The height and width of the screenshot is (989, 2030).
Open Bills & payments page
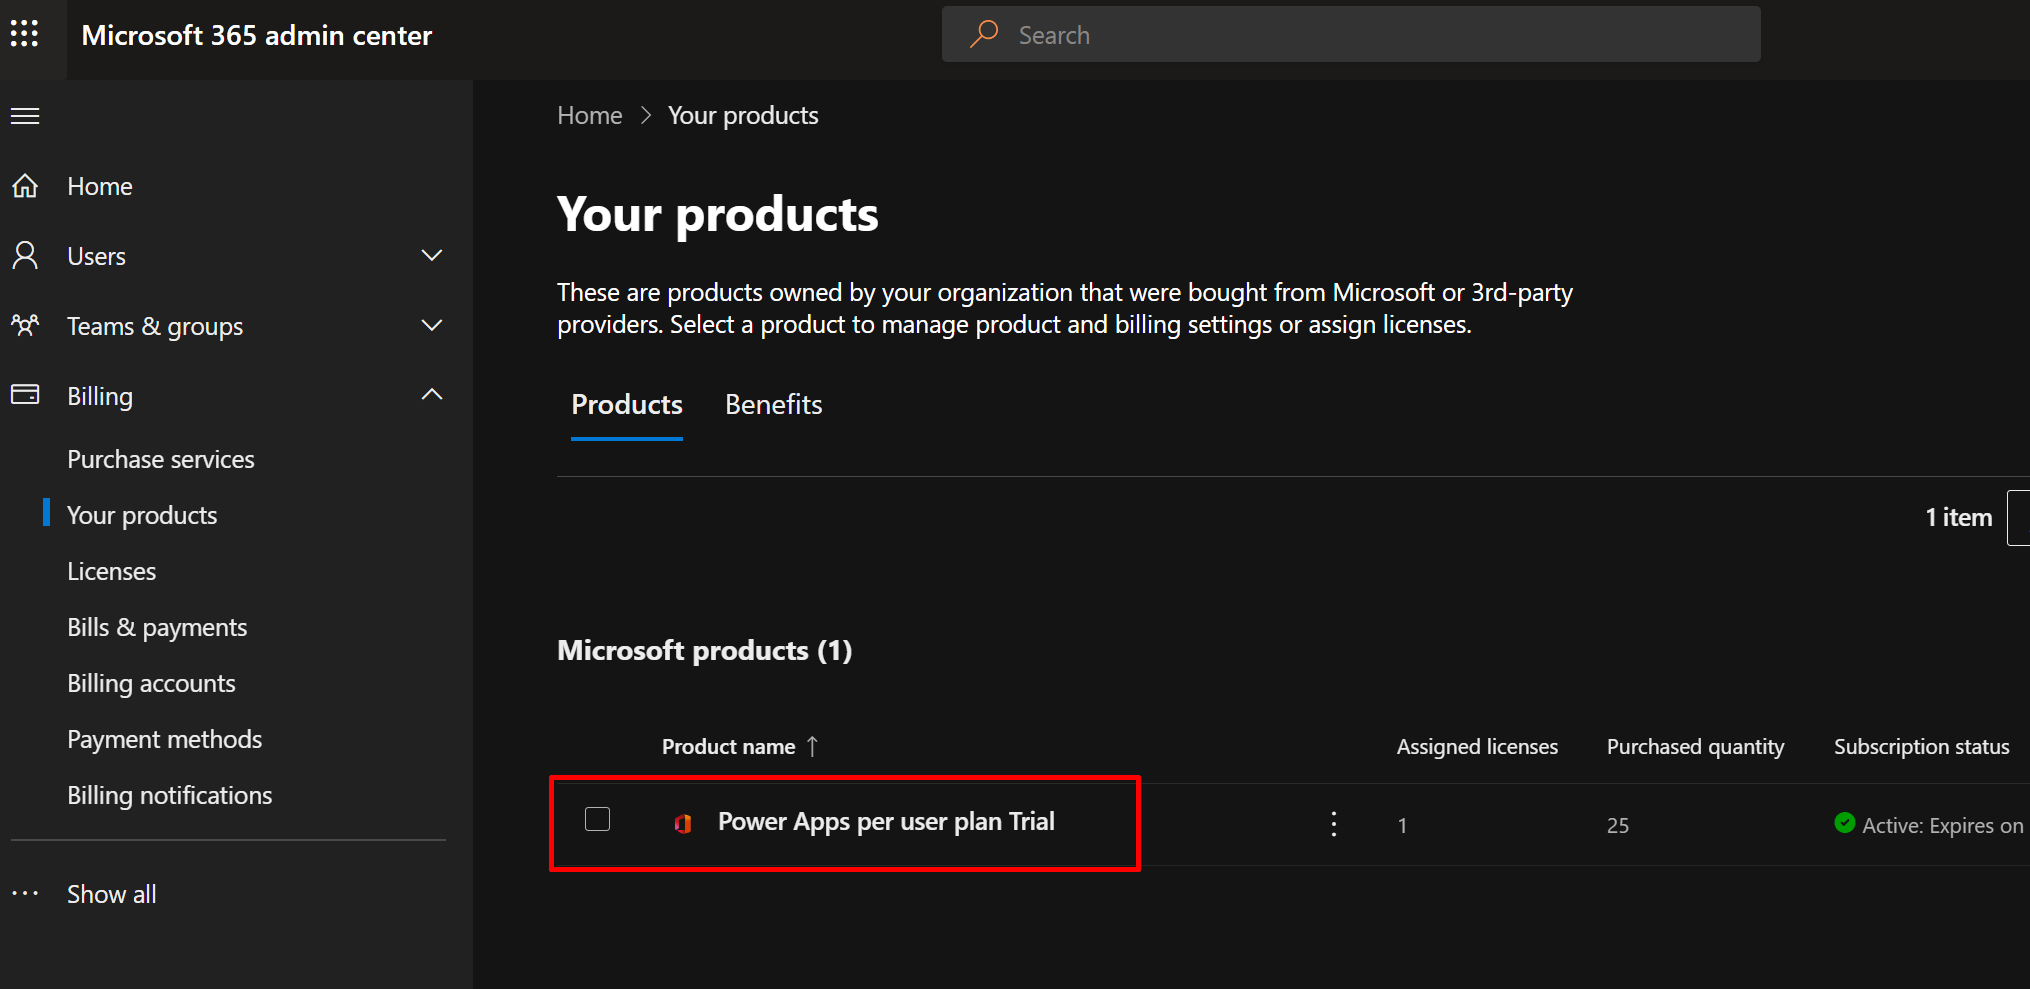pos(157,628)
